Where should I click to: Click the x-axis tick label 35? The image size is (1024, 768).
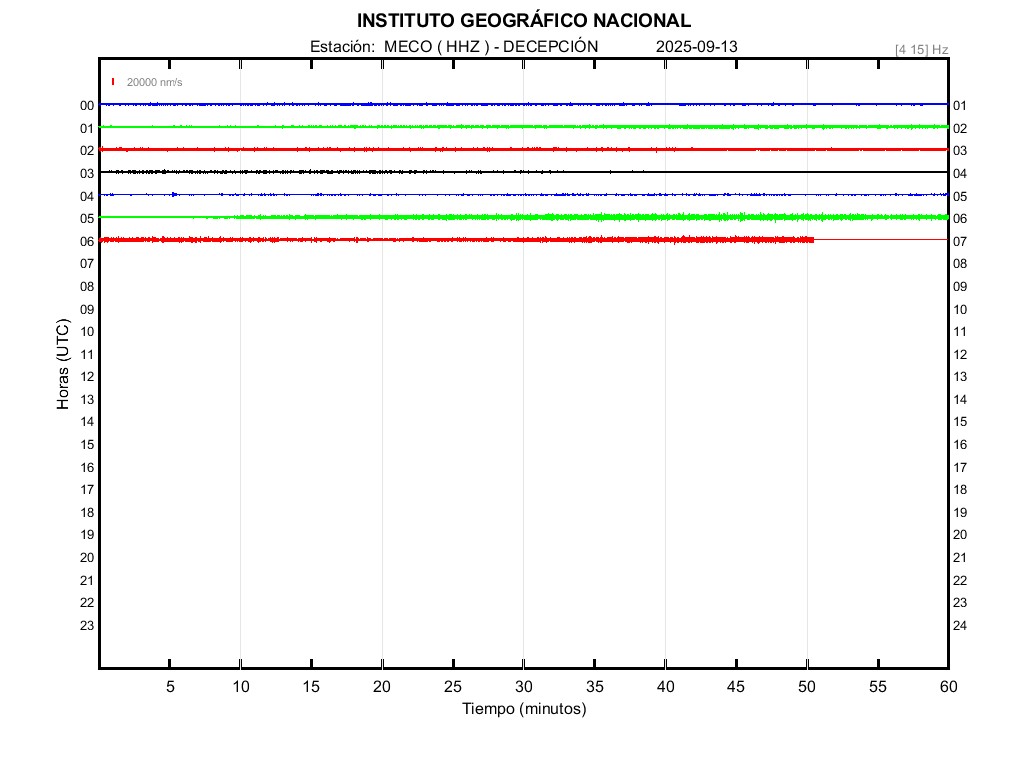pos(594,687)
